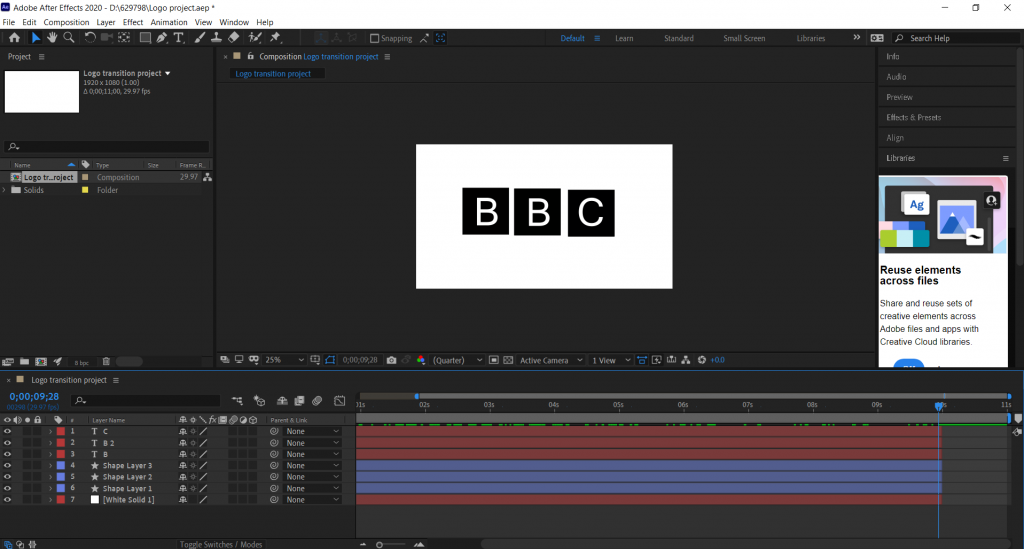Viewport: 1024px width, 549px height.
Task: Open the Animation menu
Action: tap(168, 22)
